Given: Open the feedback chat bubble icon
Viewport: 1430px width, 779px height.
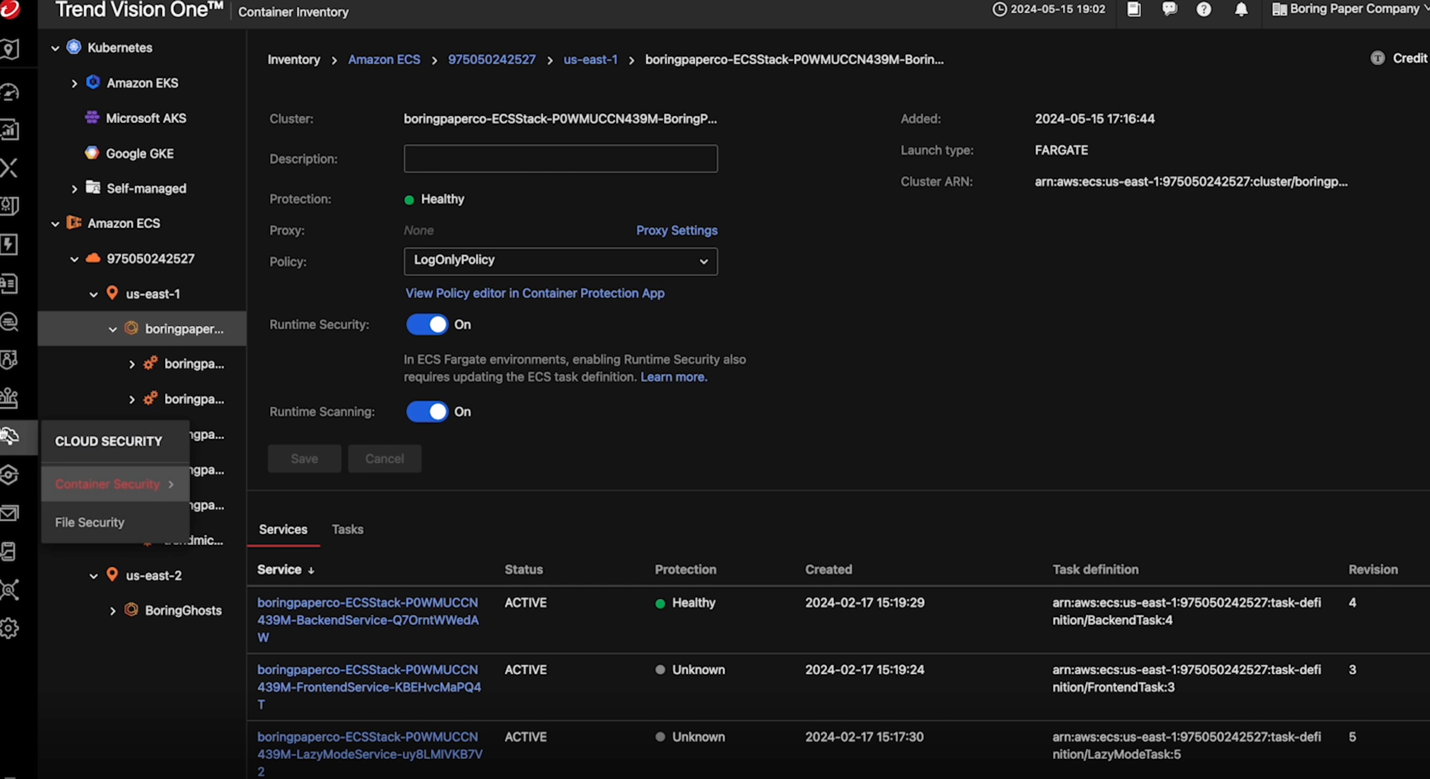Looking at the screenshot, I should tap(1169, 10).
